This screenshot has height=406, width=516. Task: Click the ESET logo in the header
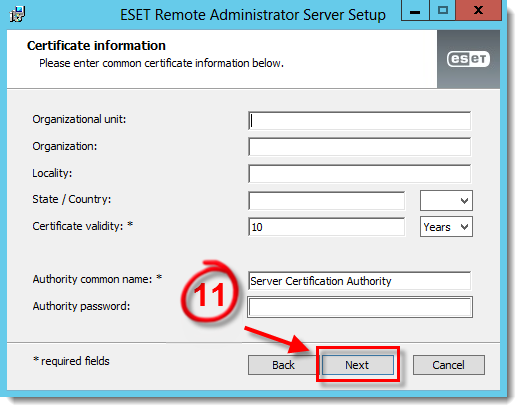click(468, 59)
